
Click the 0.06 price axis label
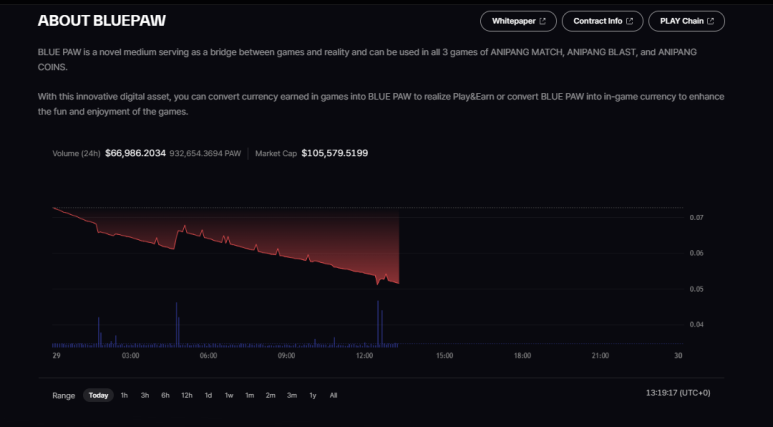(696, 253)
